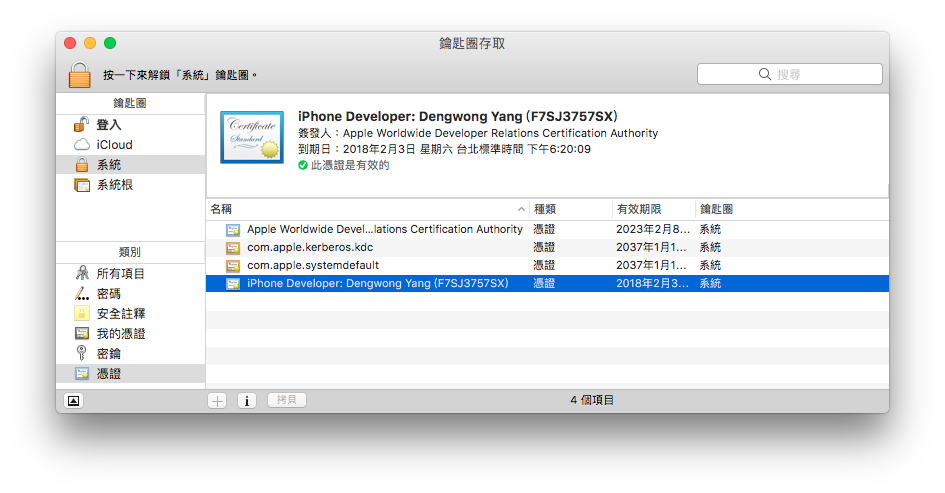Viewport: 945px width, 493px height.
Task: Click the 拷貝 button
Action: (287, 400)
